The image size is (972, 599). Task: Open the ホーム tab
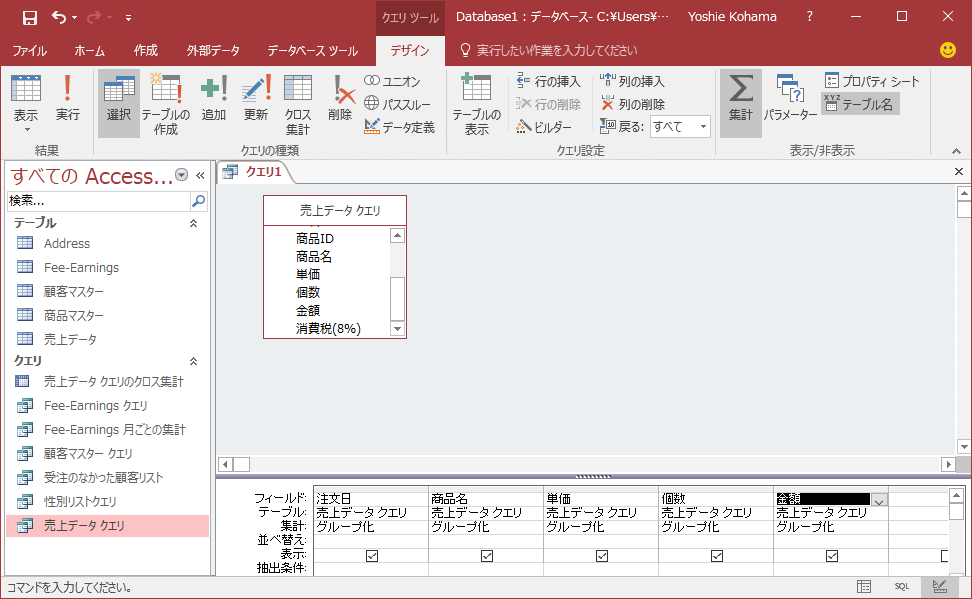pos(90,51)
